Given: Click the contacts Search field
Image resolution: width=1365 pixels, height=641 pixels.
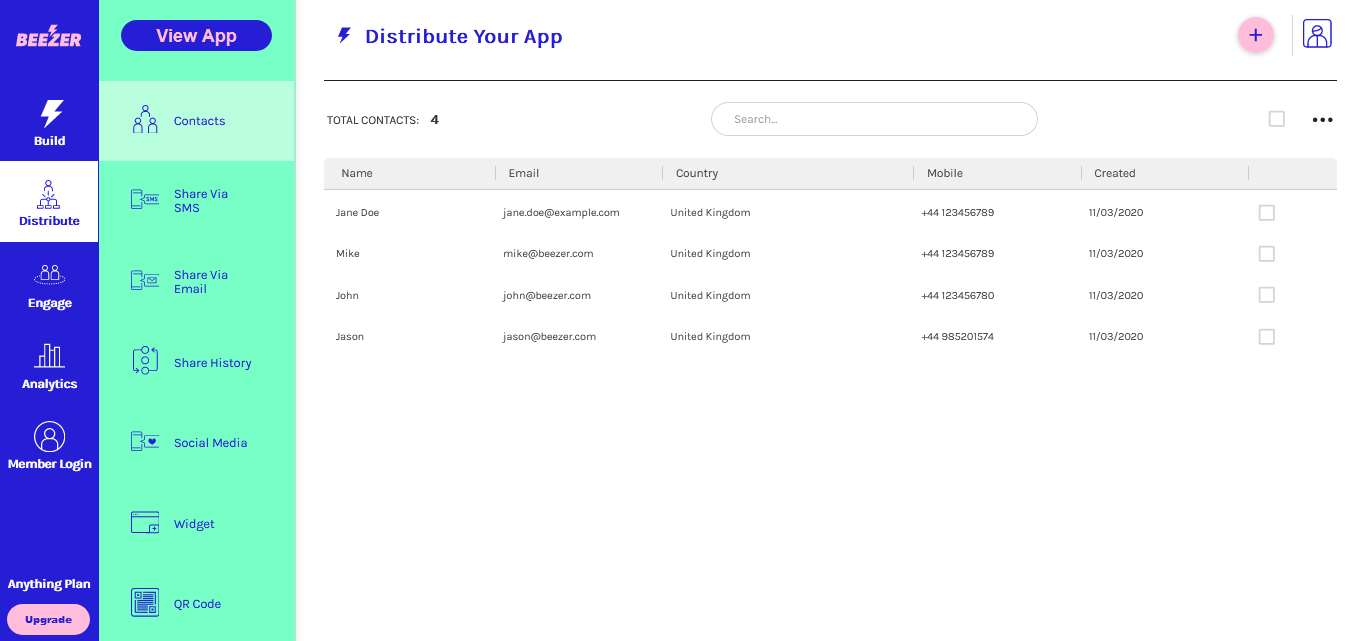Looking at the screenshot, I should point(873,119).
